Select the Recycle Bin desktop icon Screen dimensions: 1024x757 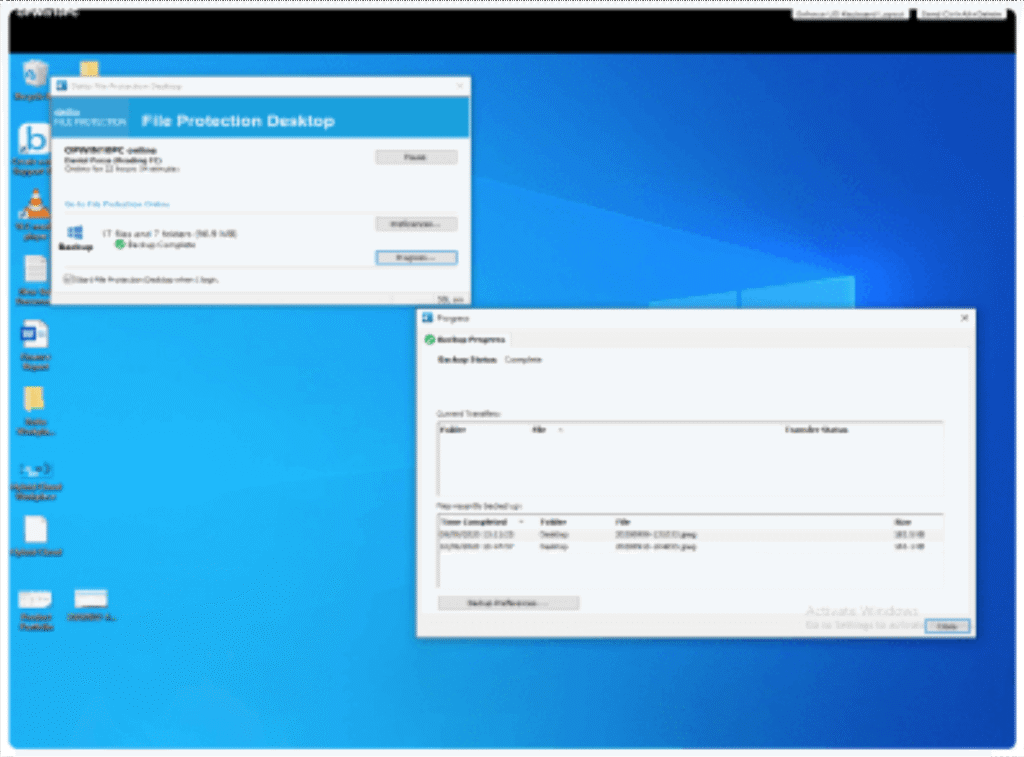34,73
